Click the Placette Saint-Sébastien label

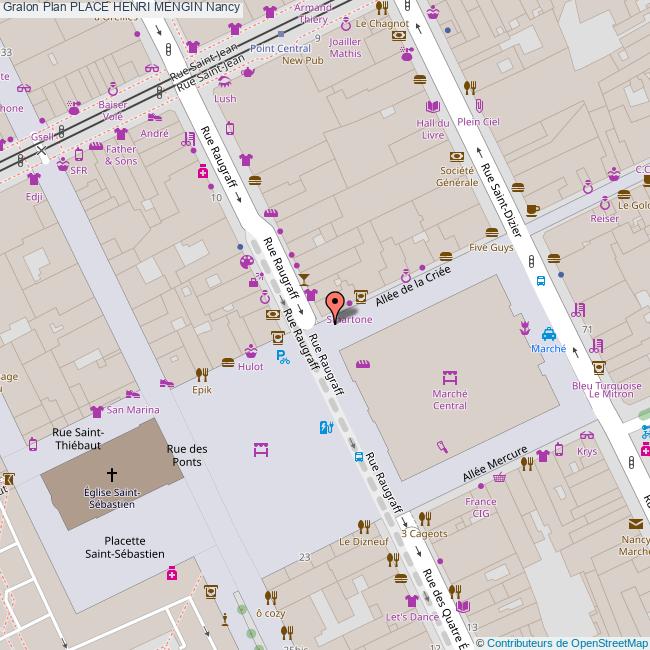[125, 546]
